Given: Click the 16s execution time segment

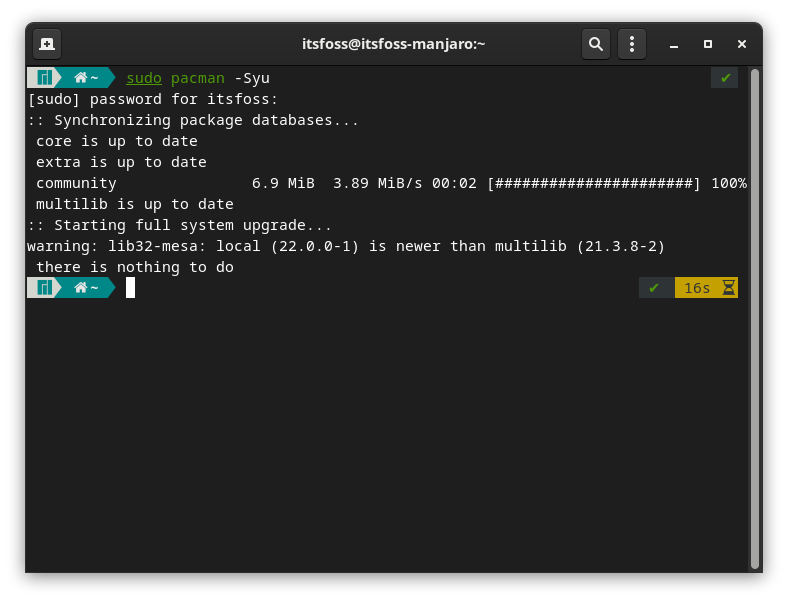Looking at the screenshot, I should pyautogui.click(x=696, y=288).
